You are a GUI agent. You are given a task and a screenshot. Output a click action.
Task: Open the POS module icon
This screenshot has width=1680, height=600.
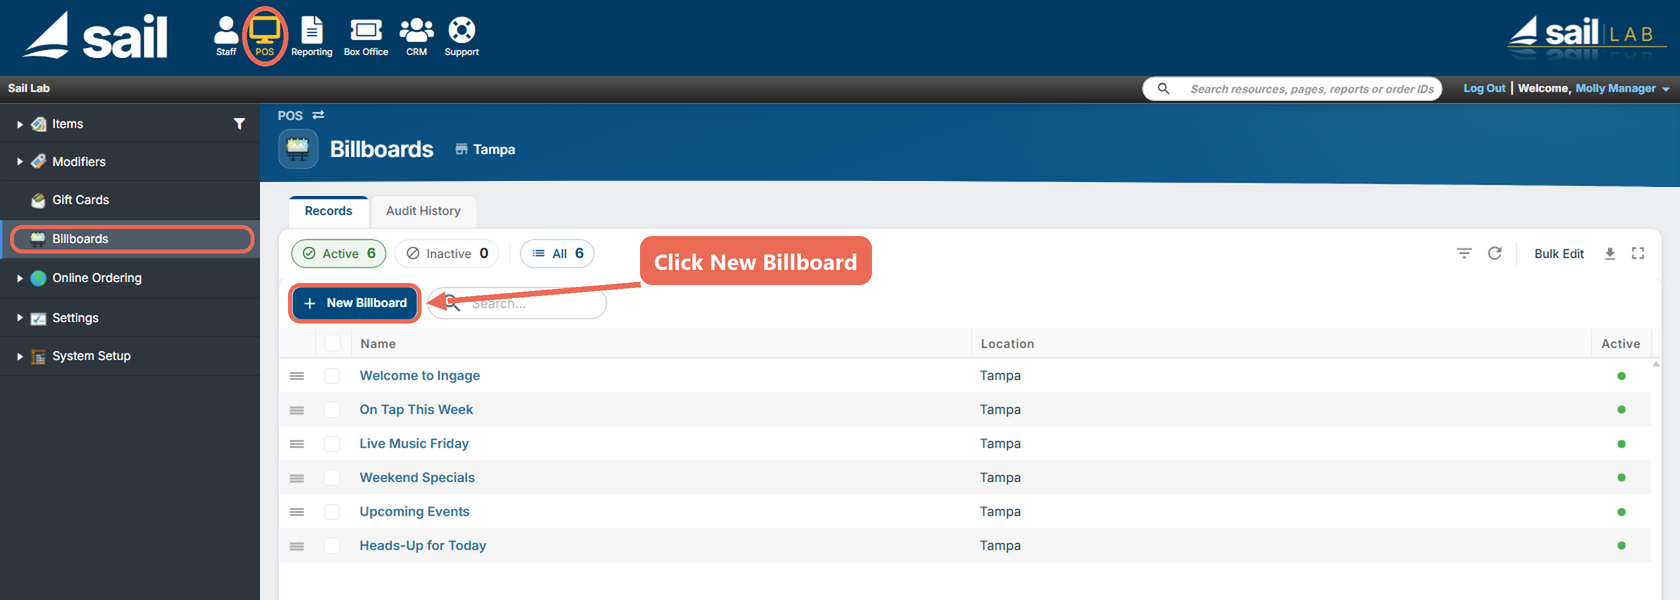point(265,36)
